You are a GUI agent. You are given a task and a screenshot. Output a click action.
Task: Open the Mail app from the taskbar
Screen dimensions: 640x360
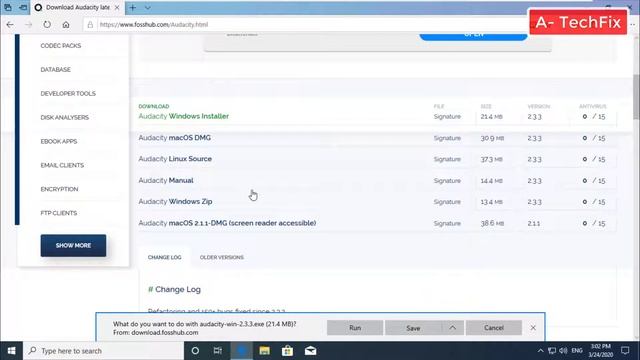click(x=311, y=351)
